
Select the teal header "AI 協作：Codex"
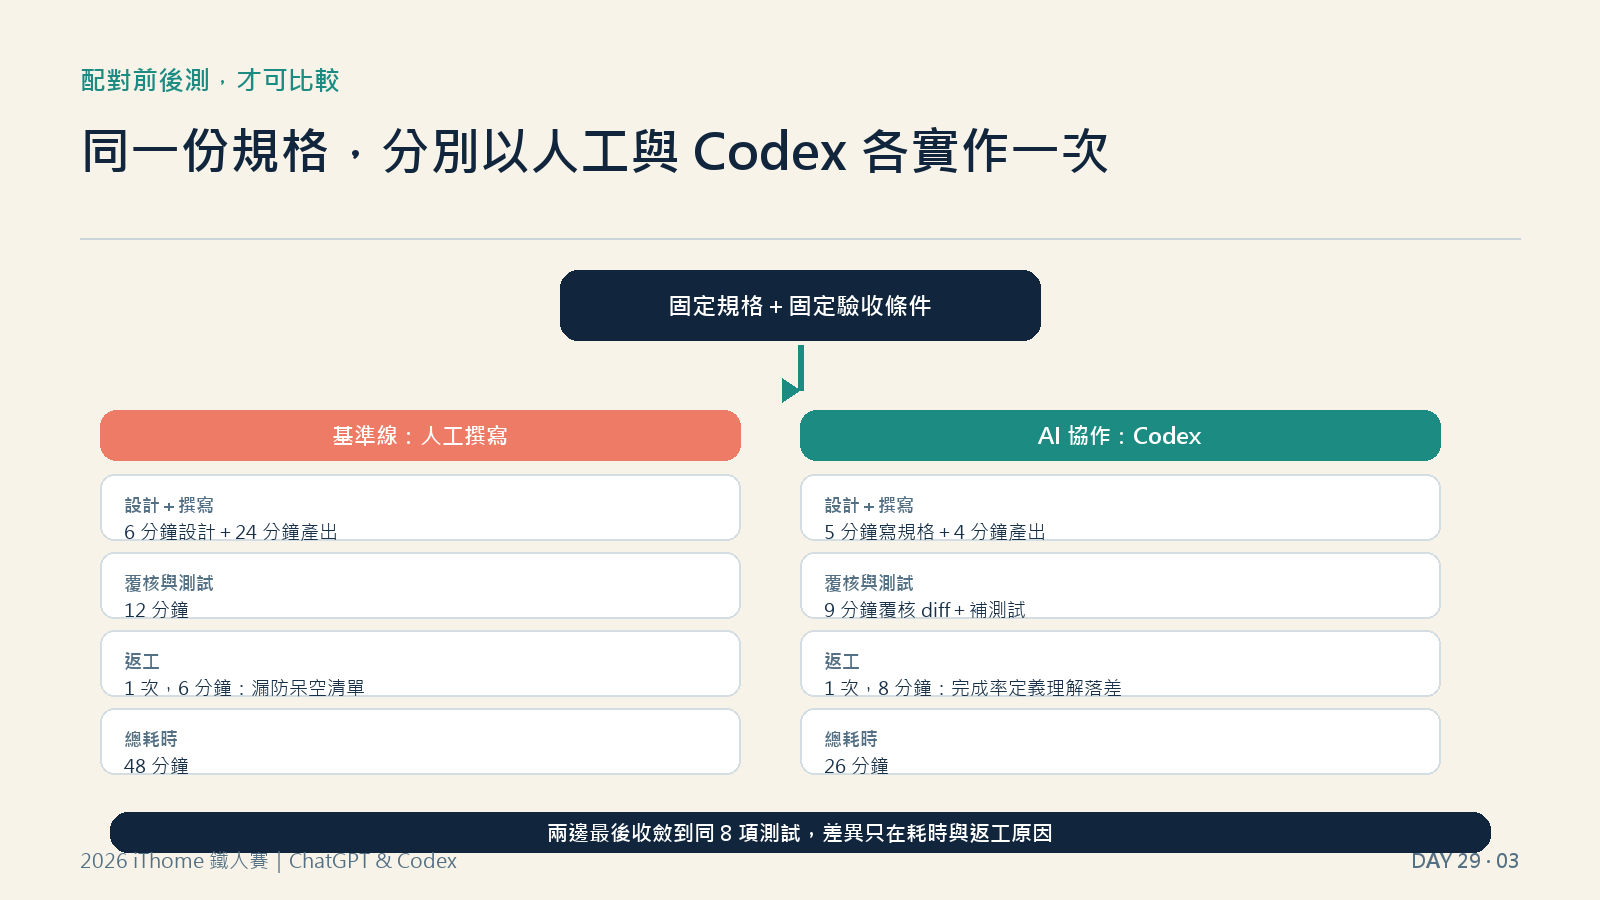click(1120, 435)
